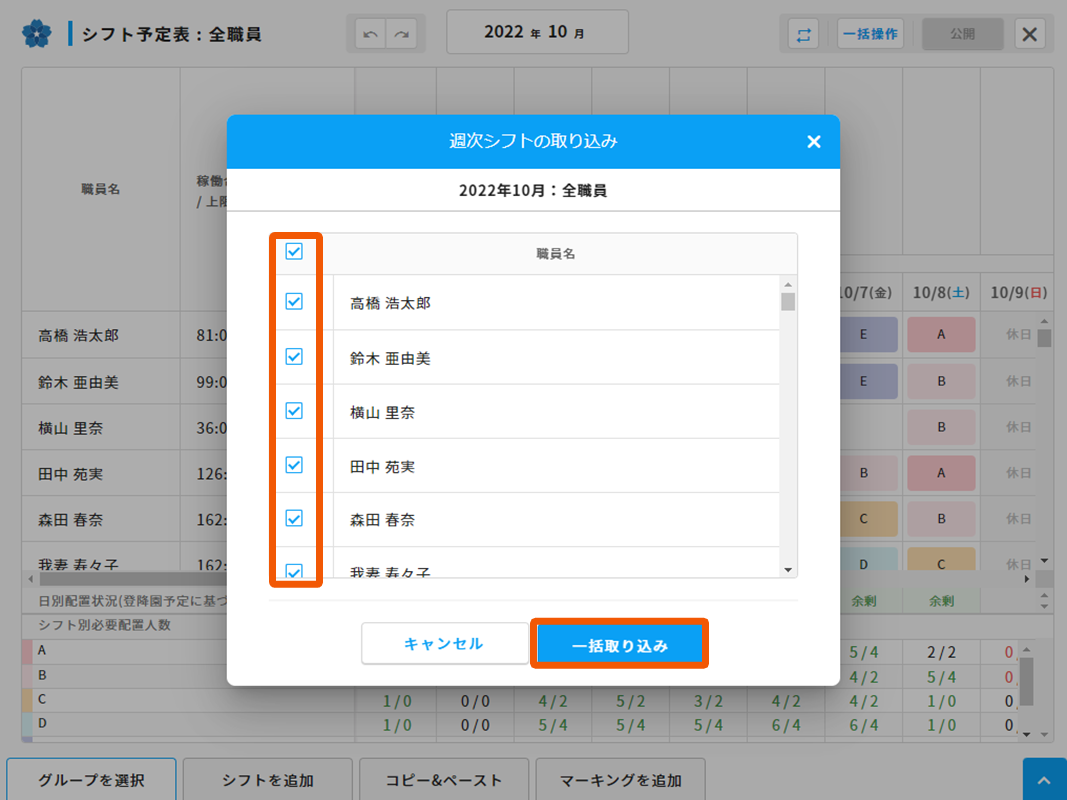Click the コピー&ペースト tab button
Viewport: 1067px width, 800px height.
click(444, 780)
